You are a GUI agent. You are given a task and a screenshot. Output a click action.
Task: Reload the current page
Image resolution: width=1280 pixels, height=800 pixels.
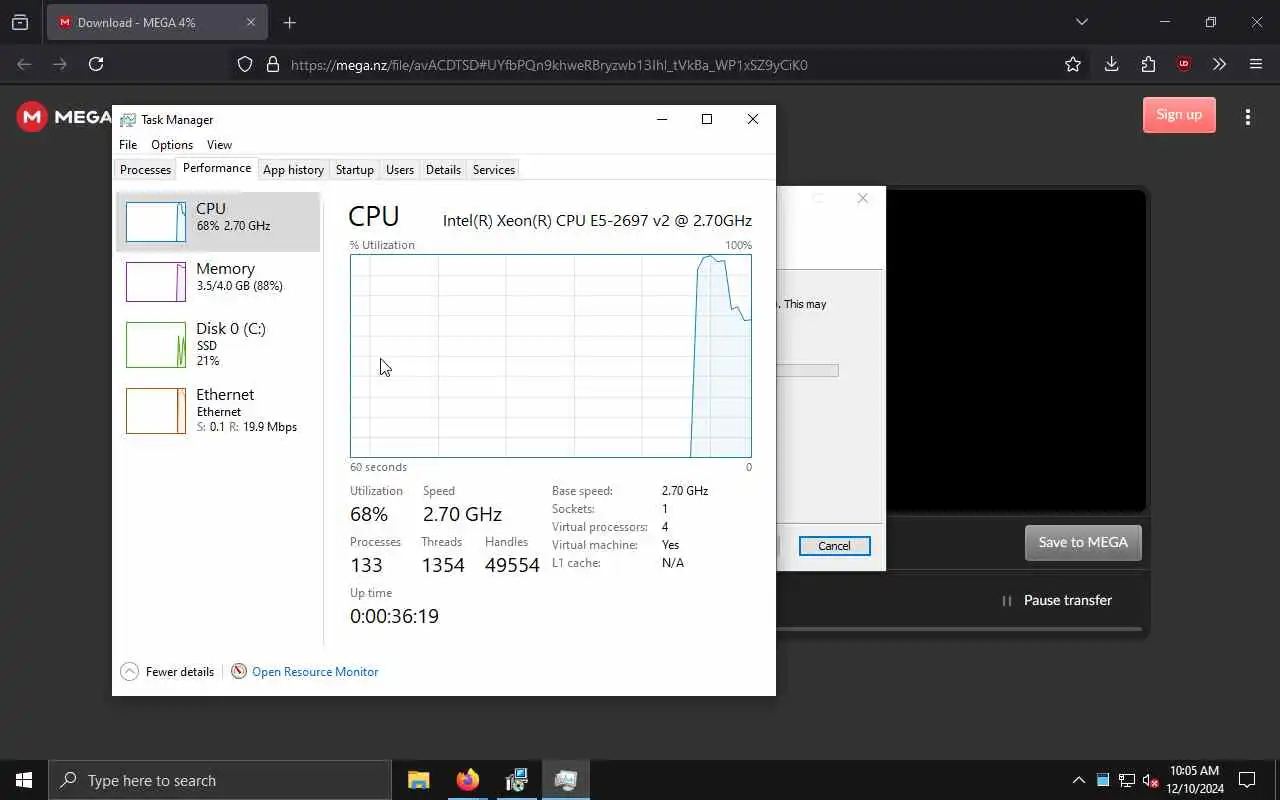(96, 64)
